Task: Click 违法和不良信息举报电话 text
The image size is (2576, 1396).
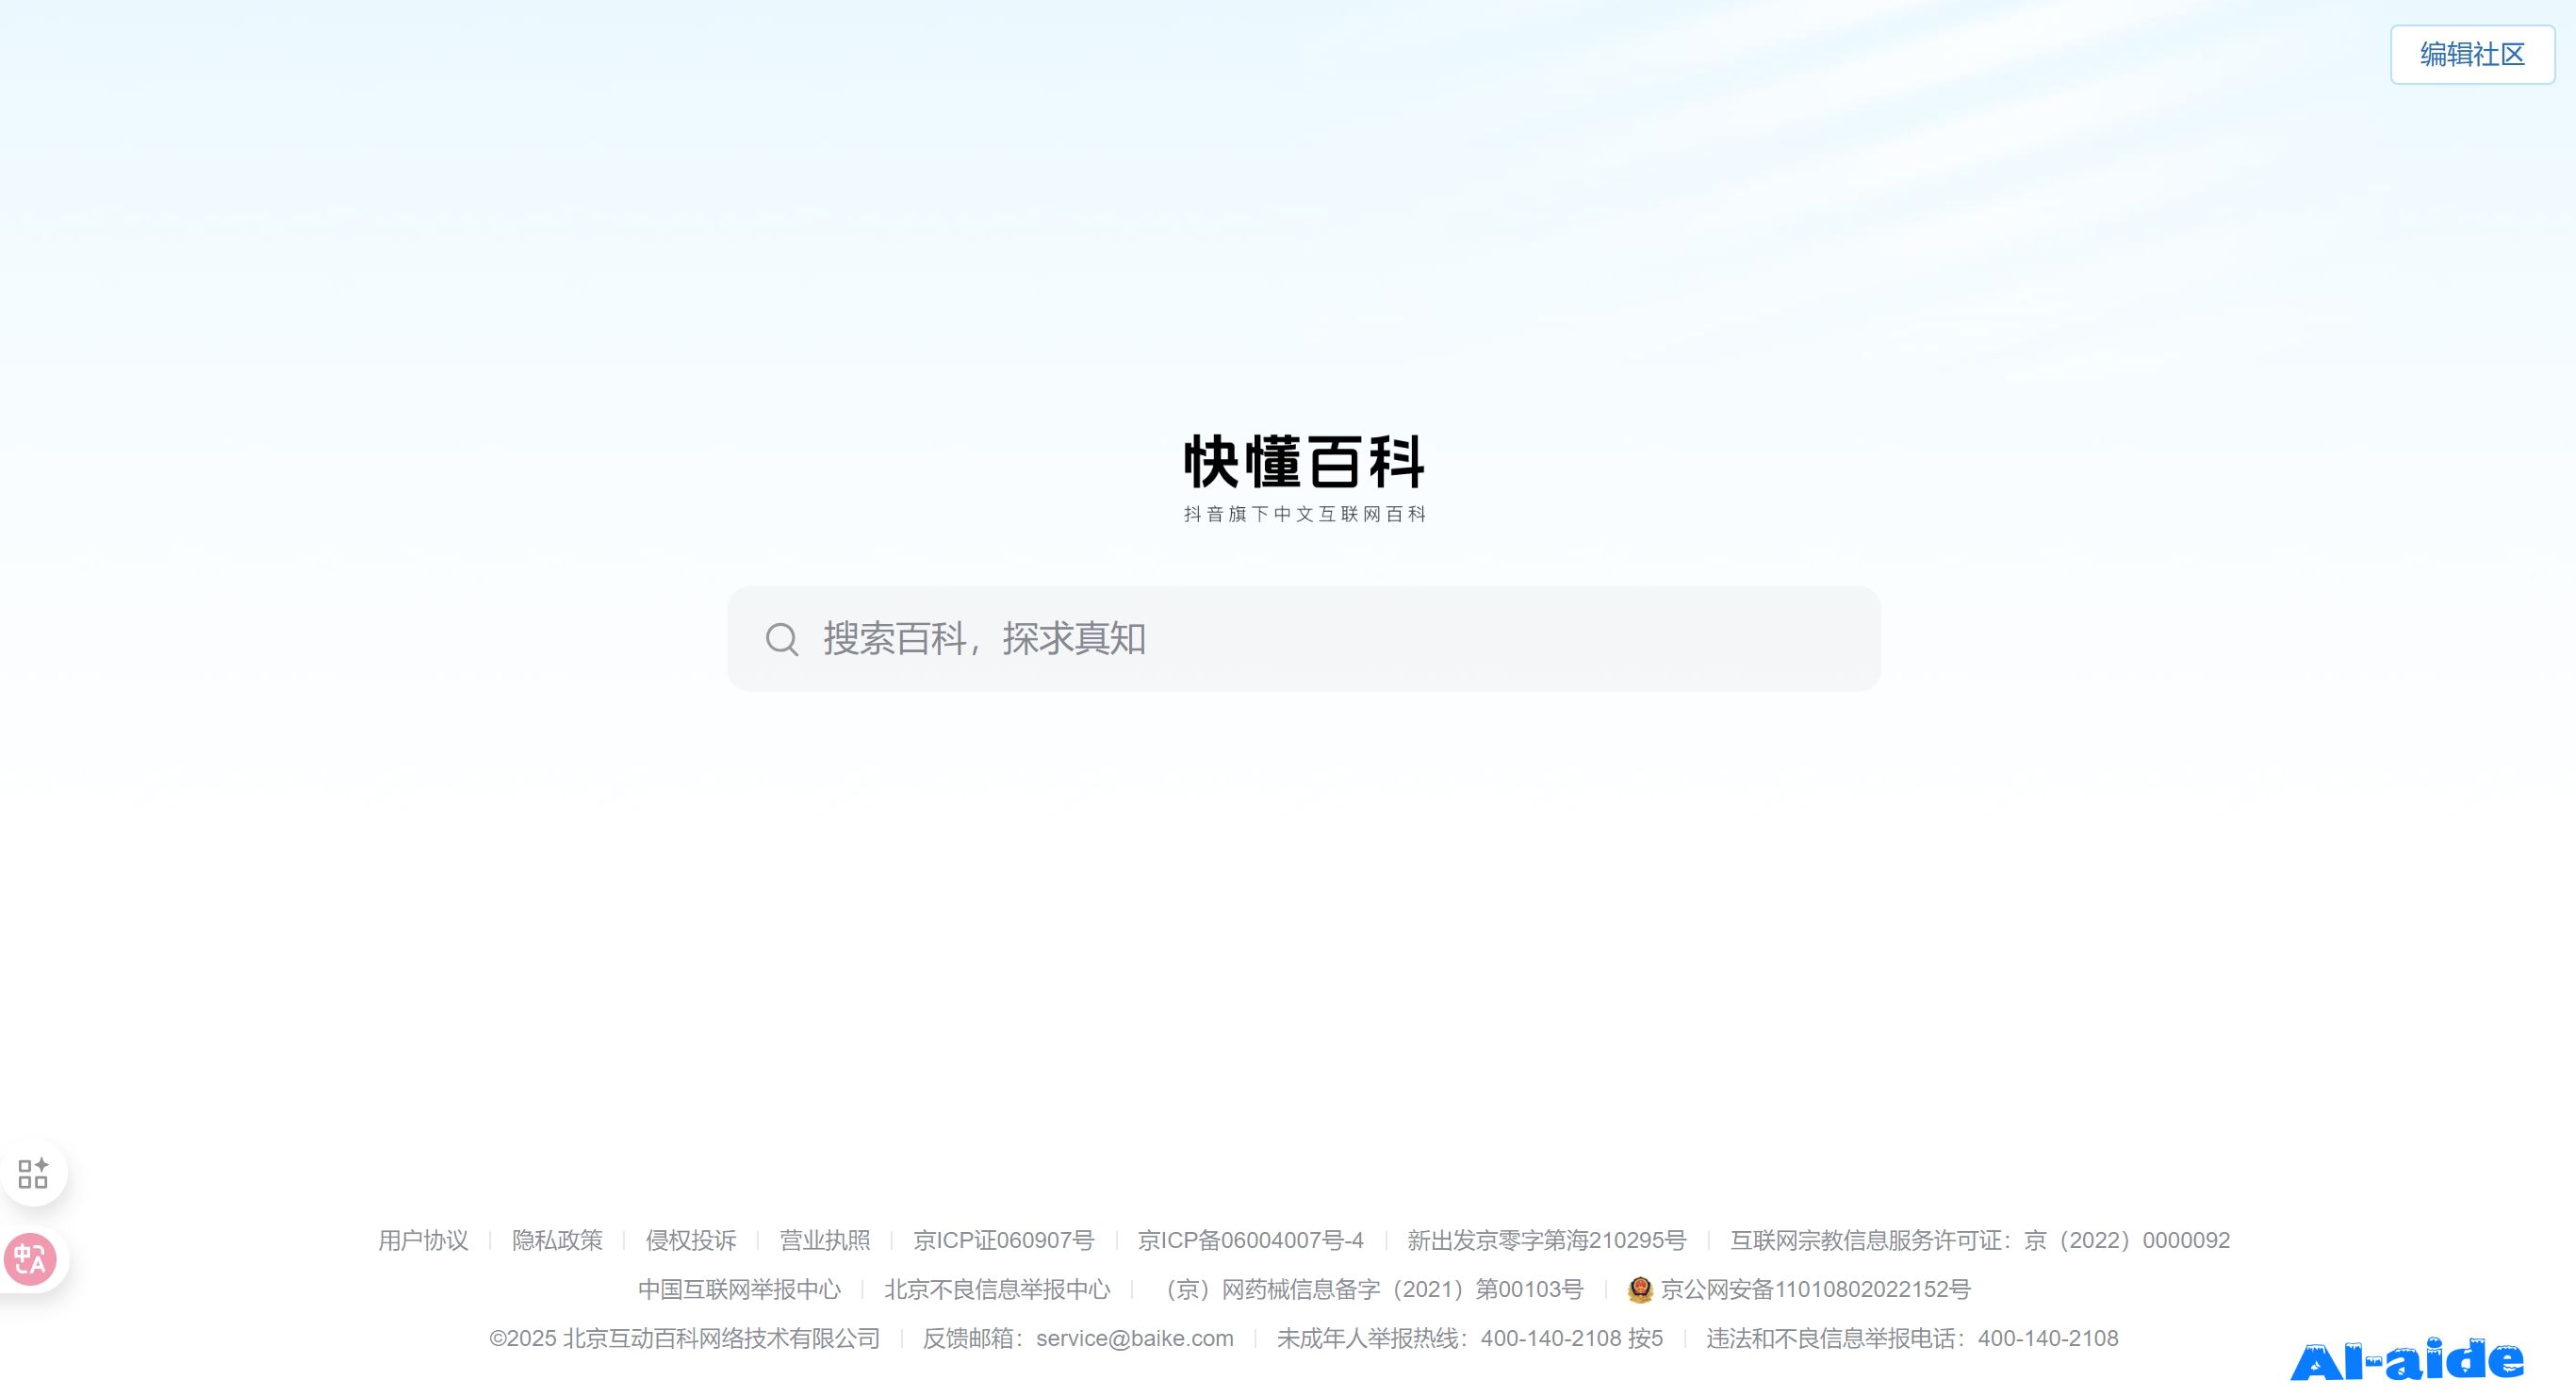Action: pos(1912,1339)
